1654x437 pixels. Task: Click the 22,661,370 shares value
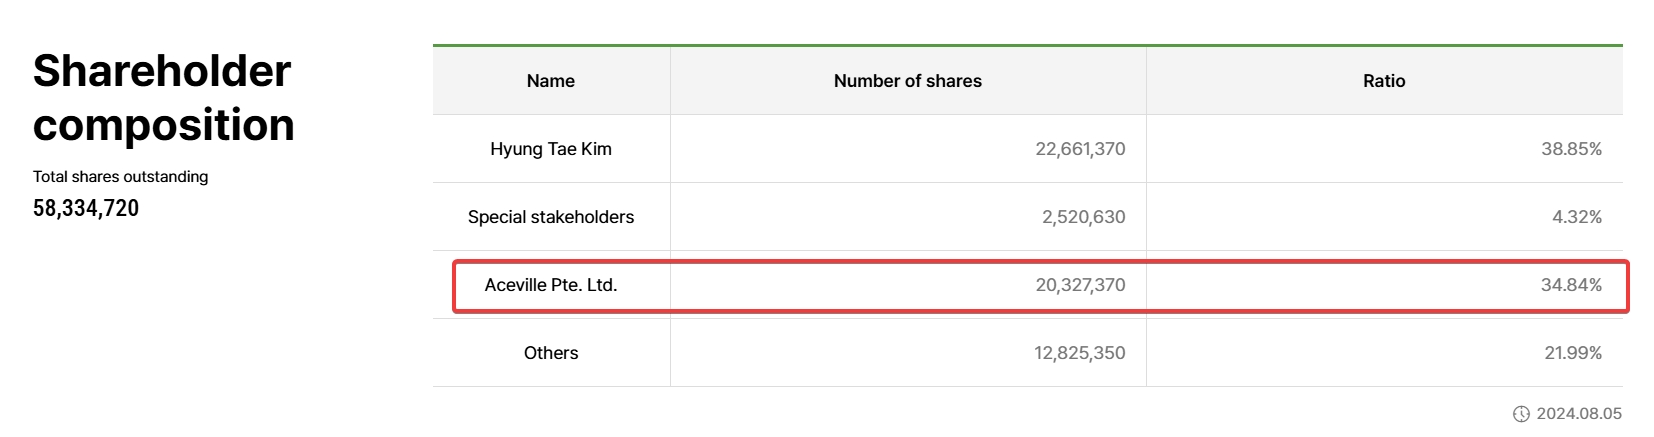(x=1080, y=149)
